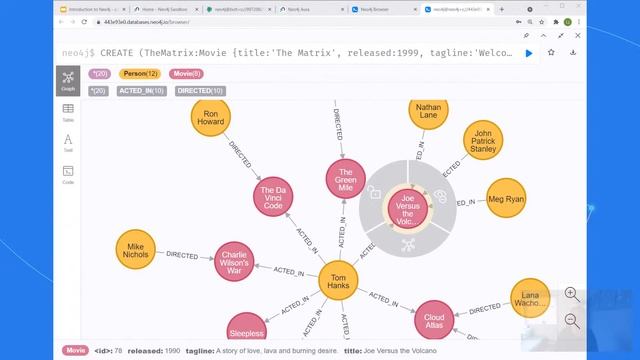This screenshot has height=360, width=640.
Task: Go back in browser history
Action: tap(62, 22)
